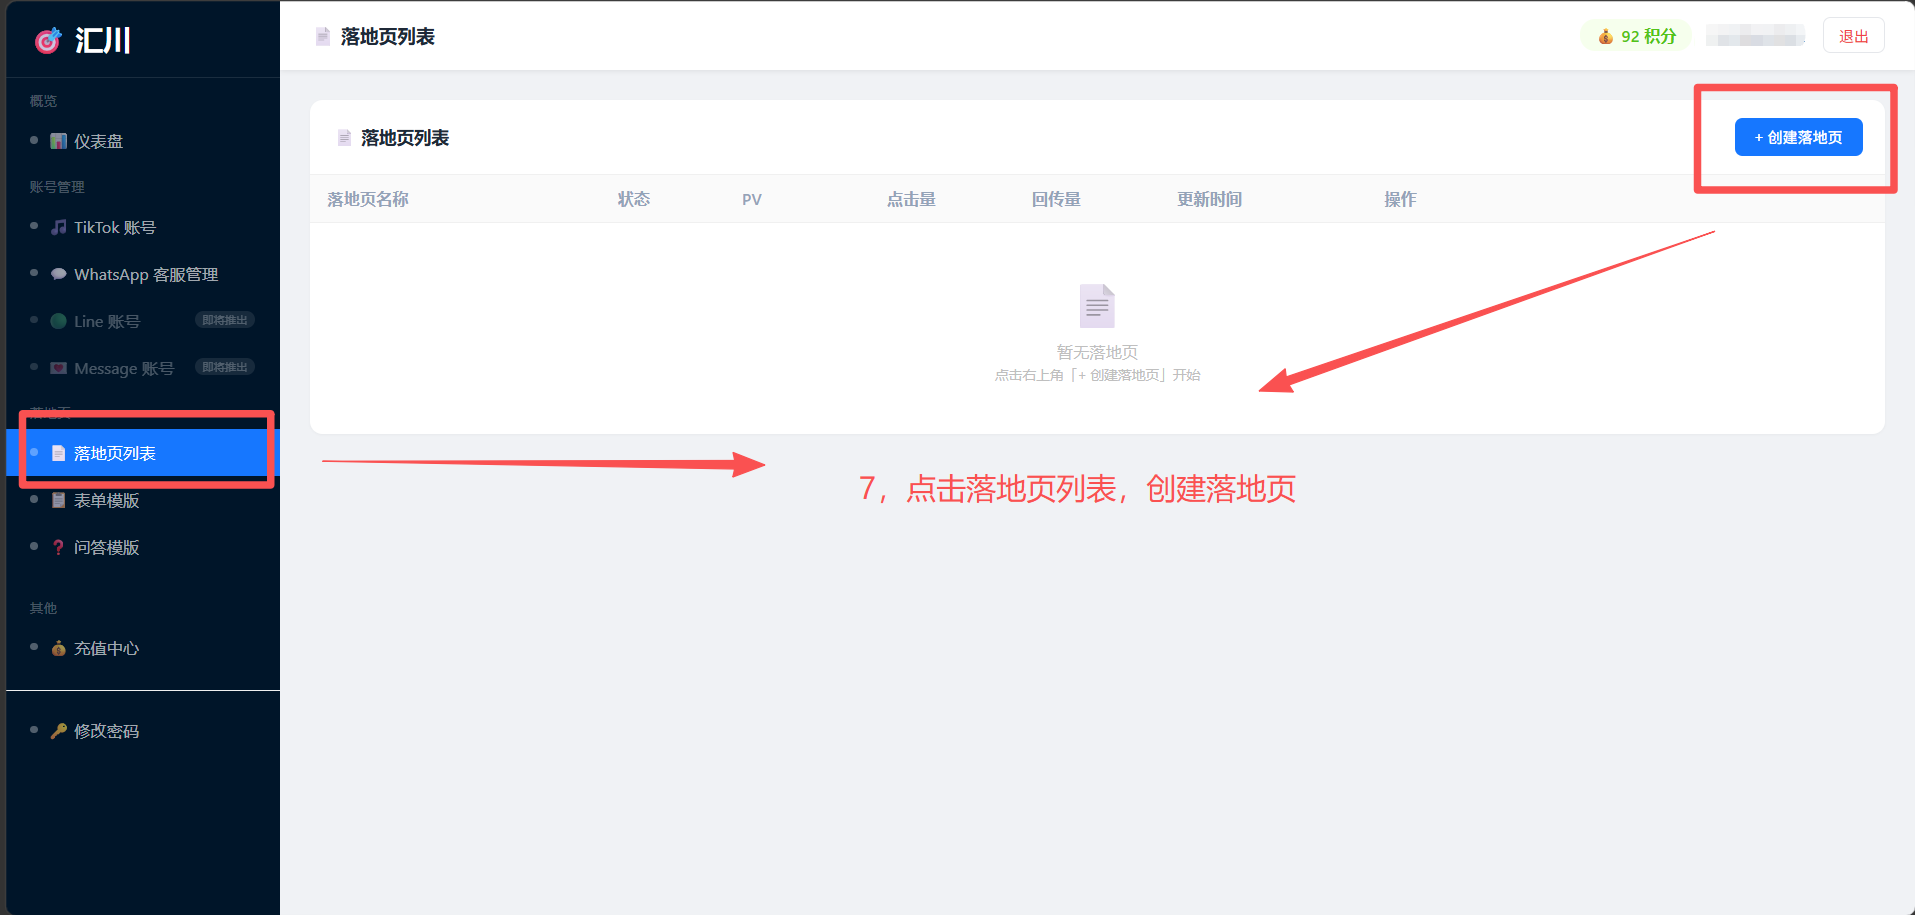Screen dimensions: 1915x915
Task: Open 问答模版 sidebar item
Action: pyautogui.click(x=143, y=547)
